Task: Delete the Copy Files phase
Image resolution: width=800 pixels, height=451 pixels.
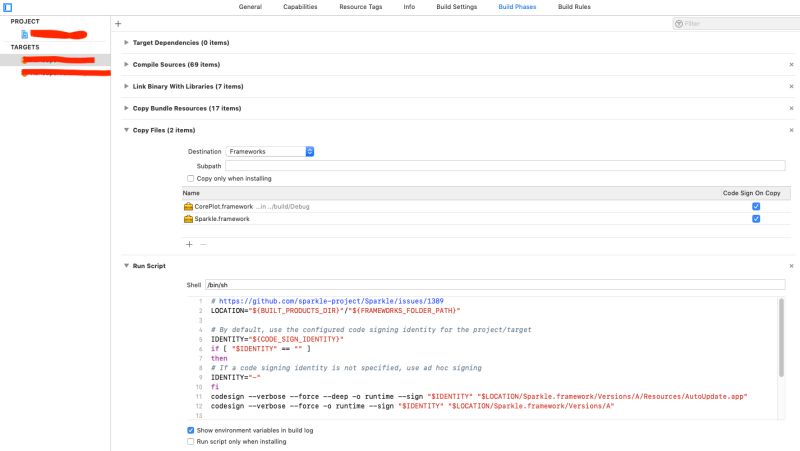Action: point(791,130)
